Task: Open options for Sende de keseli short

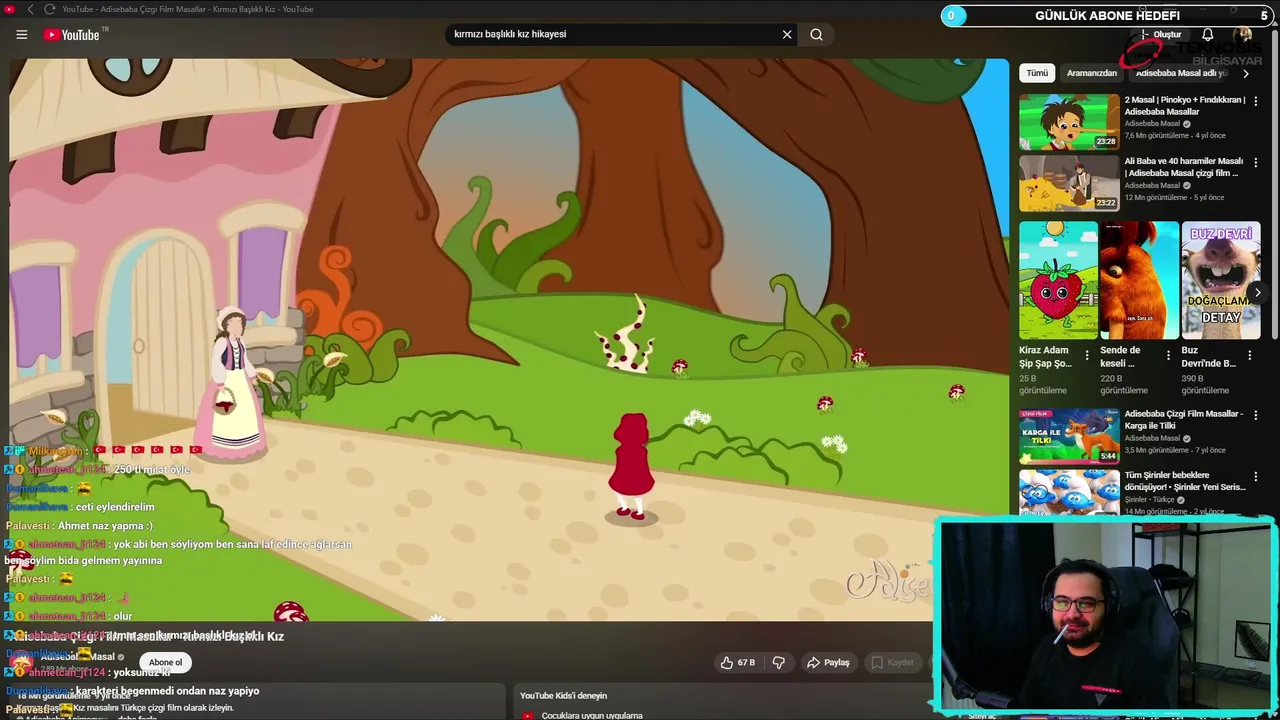Action: click(x=1168, y=355)
